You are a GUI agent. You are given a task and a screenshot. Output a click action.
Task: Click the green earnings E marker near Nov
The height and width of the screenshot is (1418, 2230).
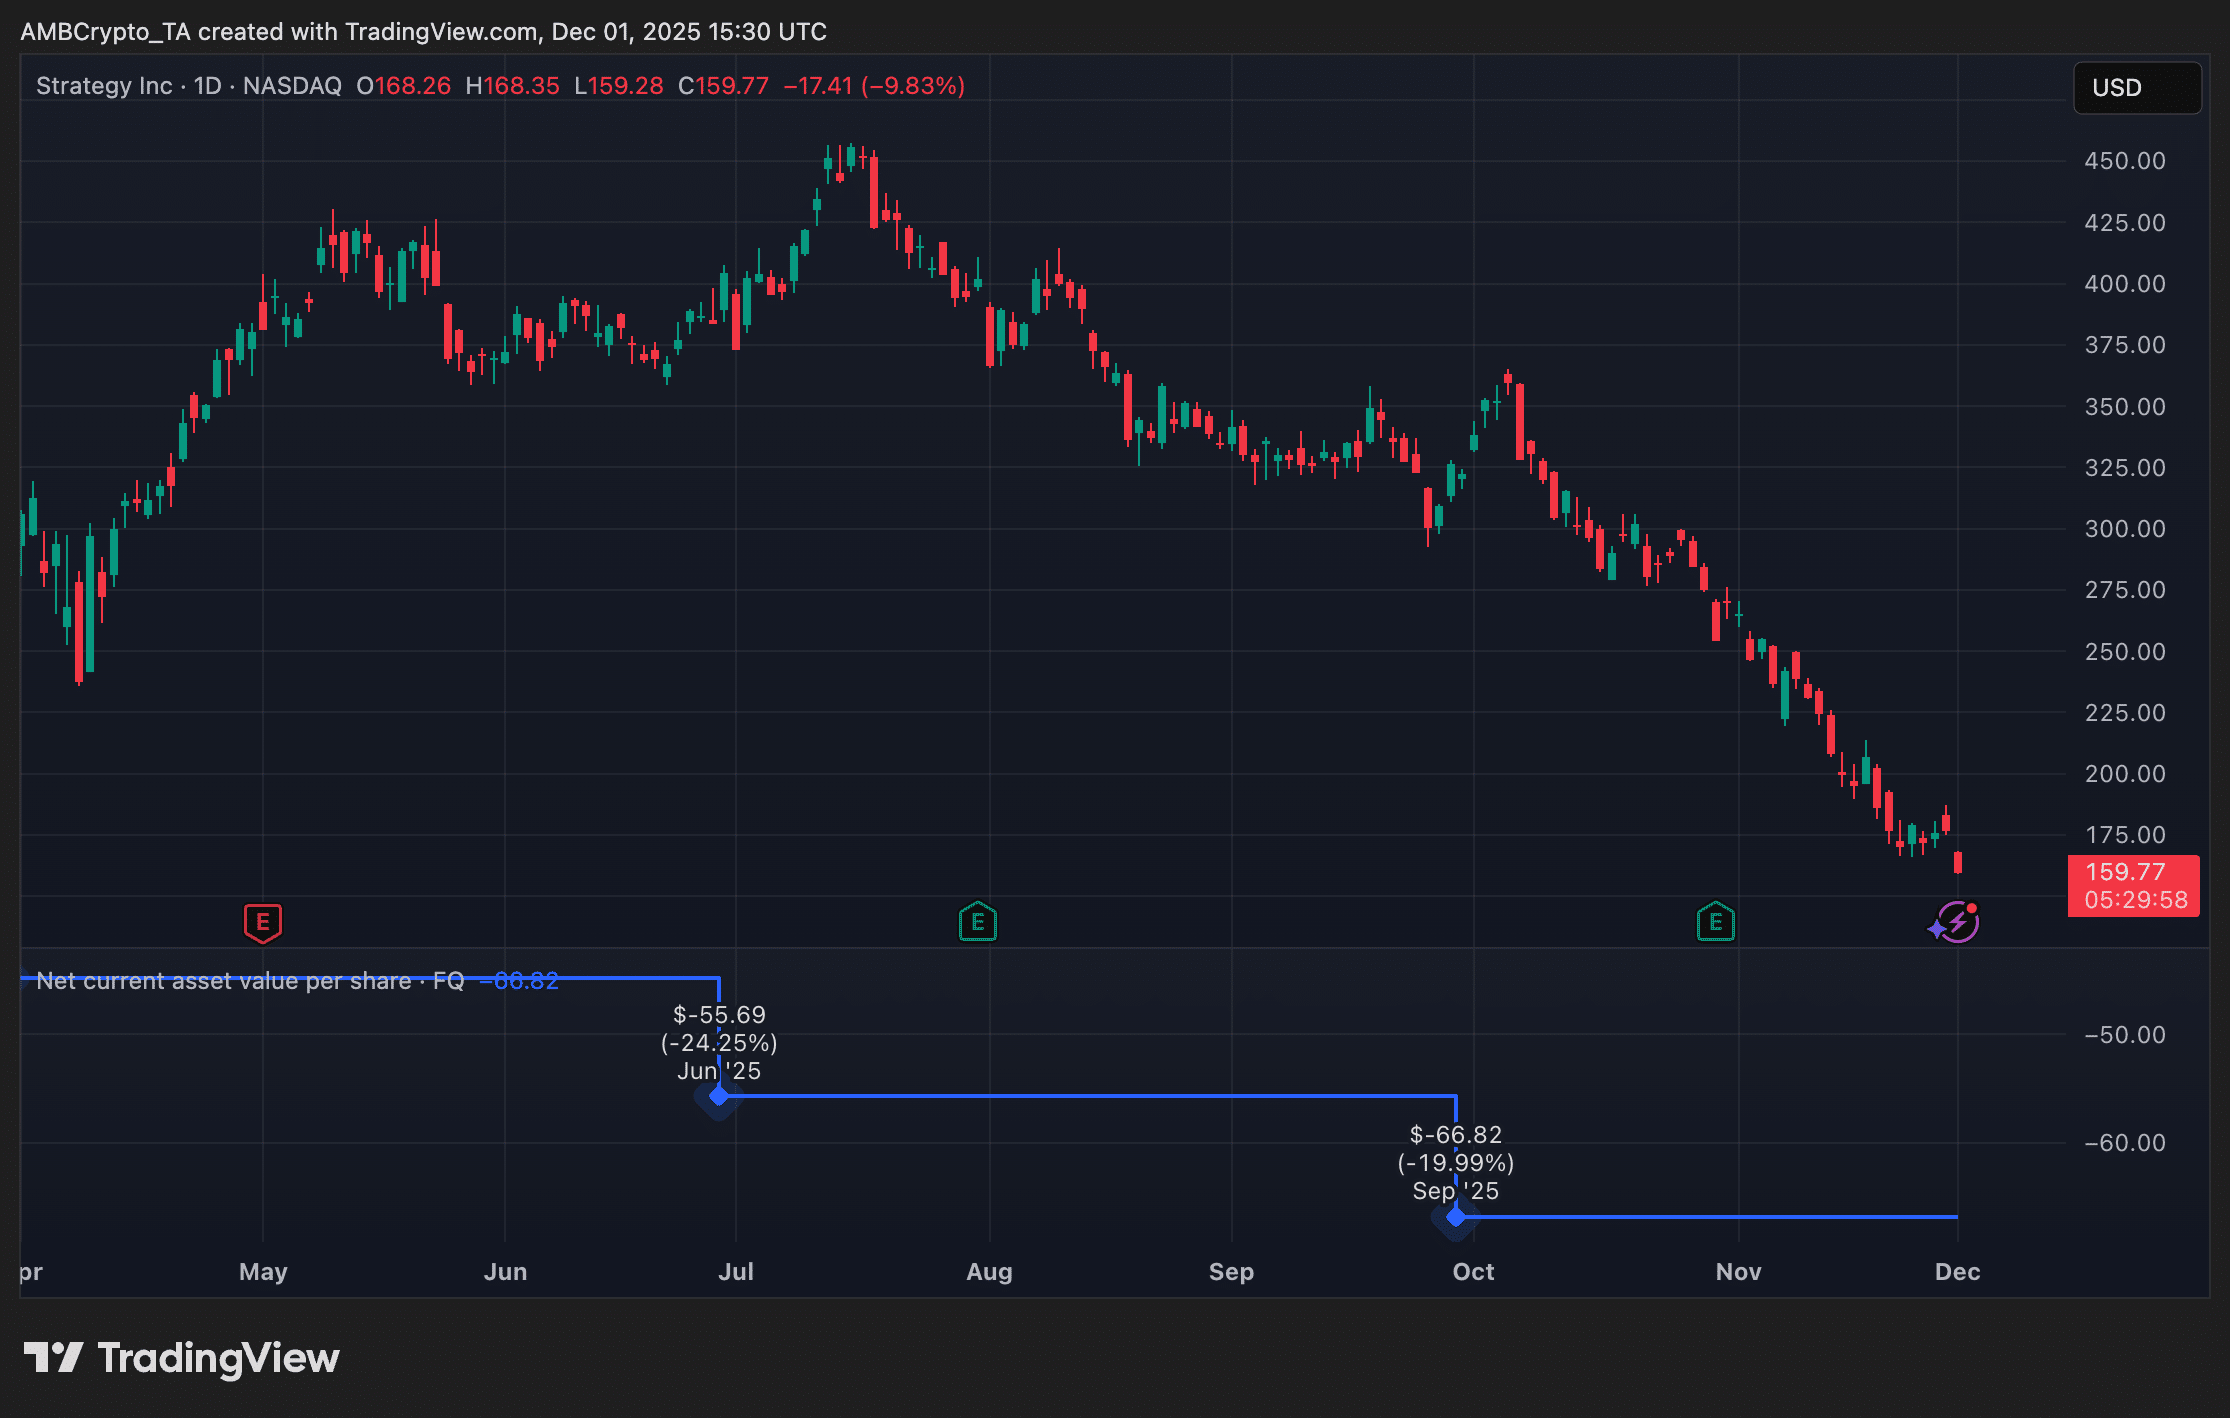pos(1716,922)
